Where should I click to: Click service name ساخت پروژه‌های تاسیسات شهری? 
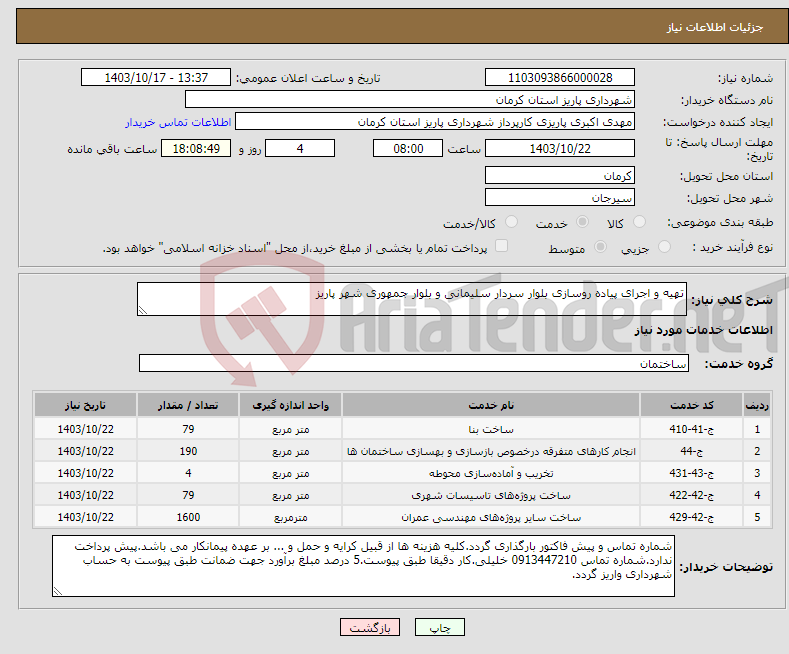(491, 496)
